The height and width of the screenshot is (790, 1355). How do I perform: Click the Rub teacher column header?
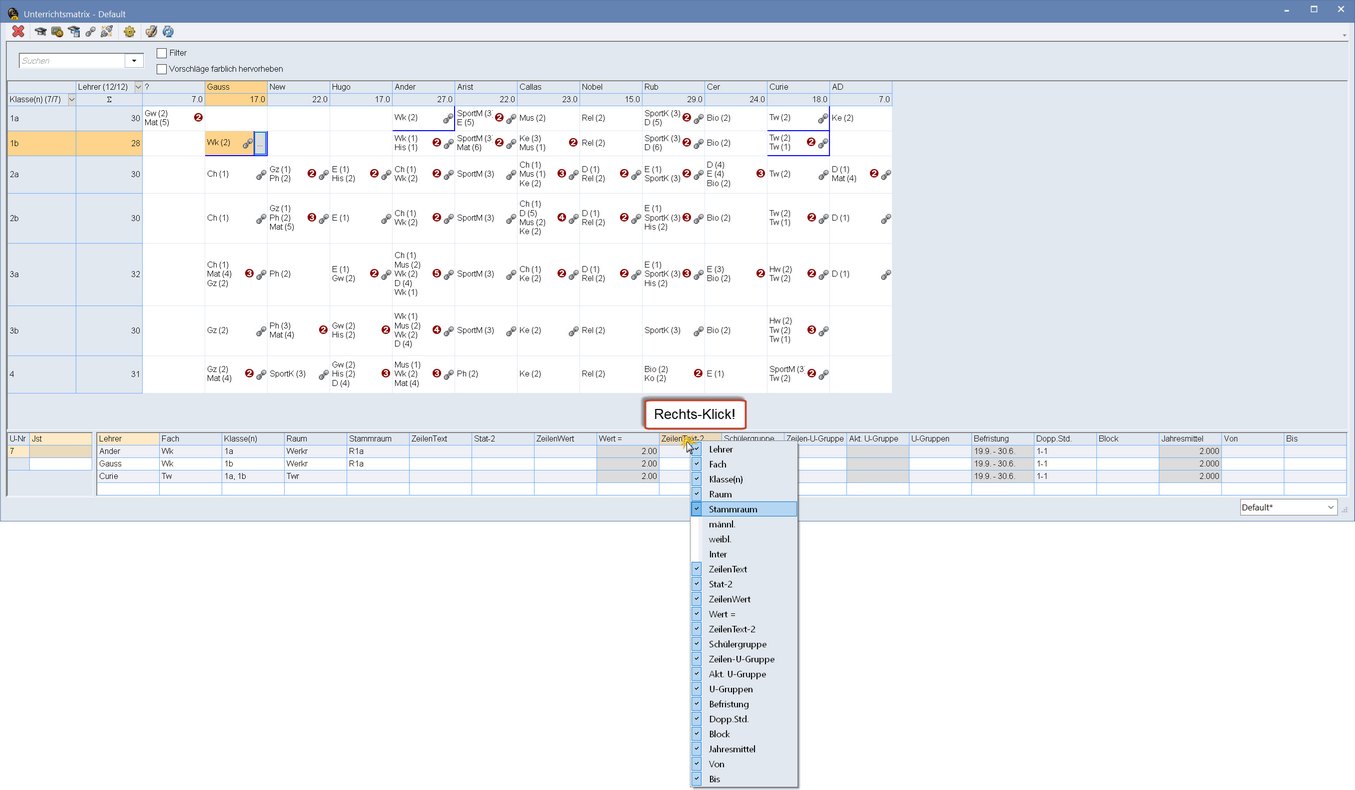[x=673, y=87]
